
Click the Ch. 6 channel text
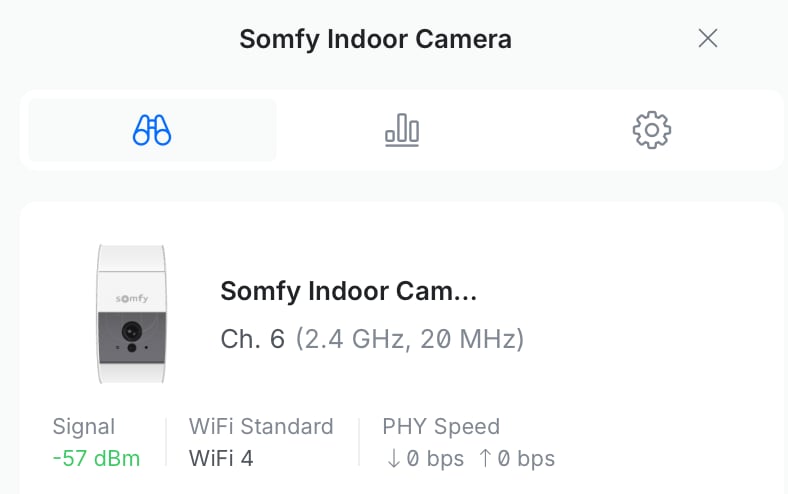point(253,339)
